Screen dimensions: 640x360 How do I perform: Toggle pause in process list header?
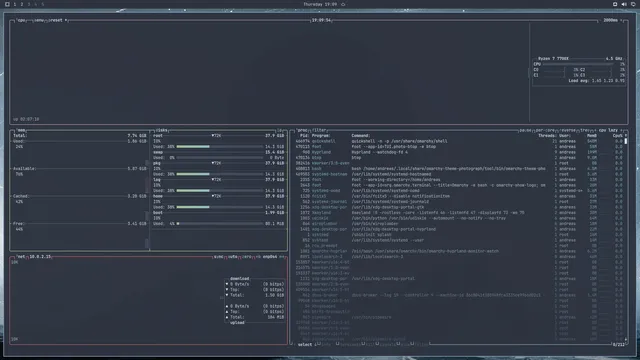click(525, 130)
